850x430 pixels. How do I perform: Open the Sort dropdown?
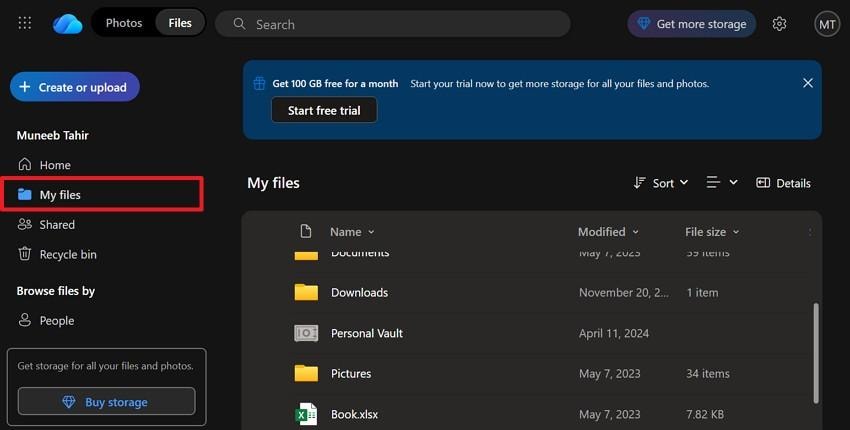pyautogui.click(x=661, y=183)
